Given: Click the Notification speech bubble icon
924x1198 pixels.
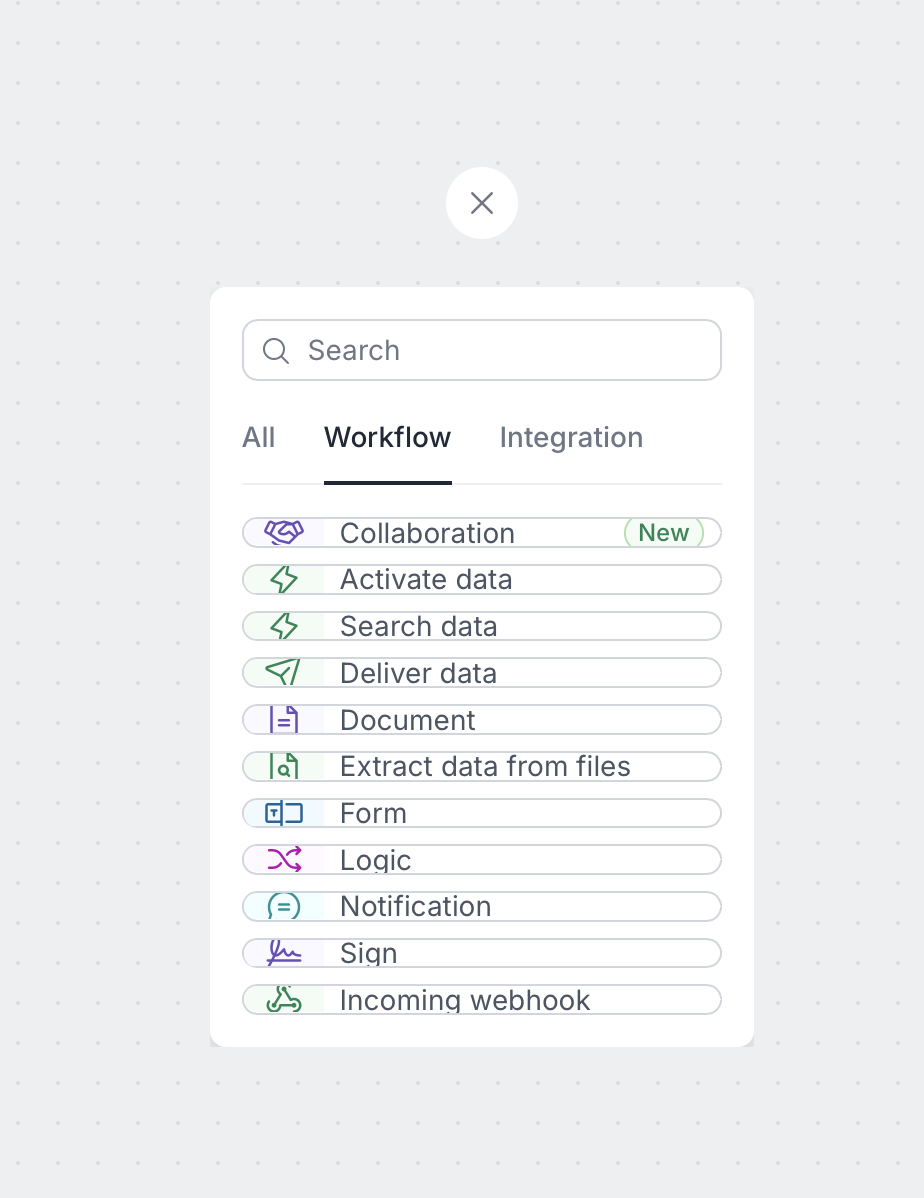Looking at the screenshot, I should click(x=284, y=906).
